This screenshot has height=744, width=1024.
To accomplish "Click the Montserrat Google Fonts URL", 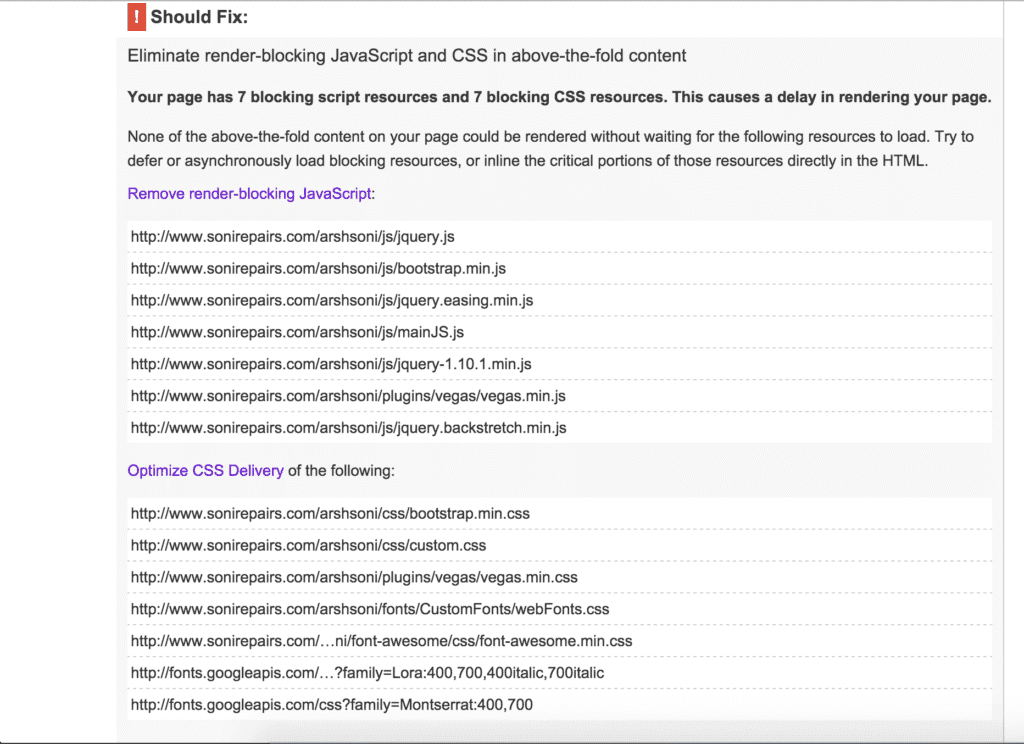I will click(332, 705).
